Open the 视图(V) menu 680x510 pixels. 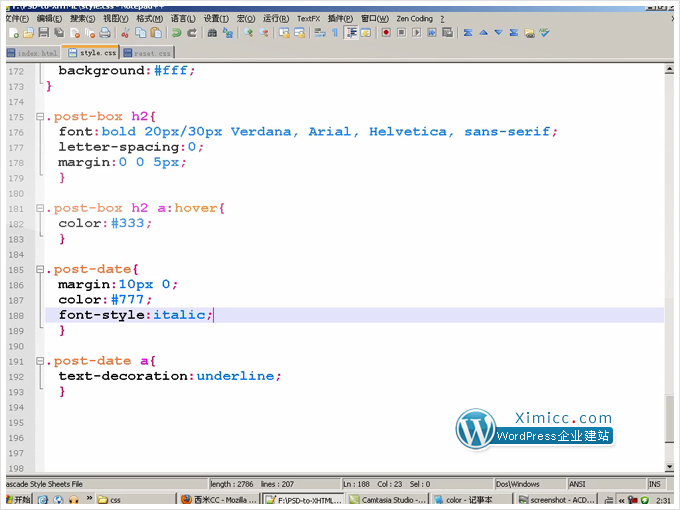coord(116,19)
